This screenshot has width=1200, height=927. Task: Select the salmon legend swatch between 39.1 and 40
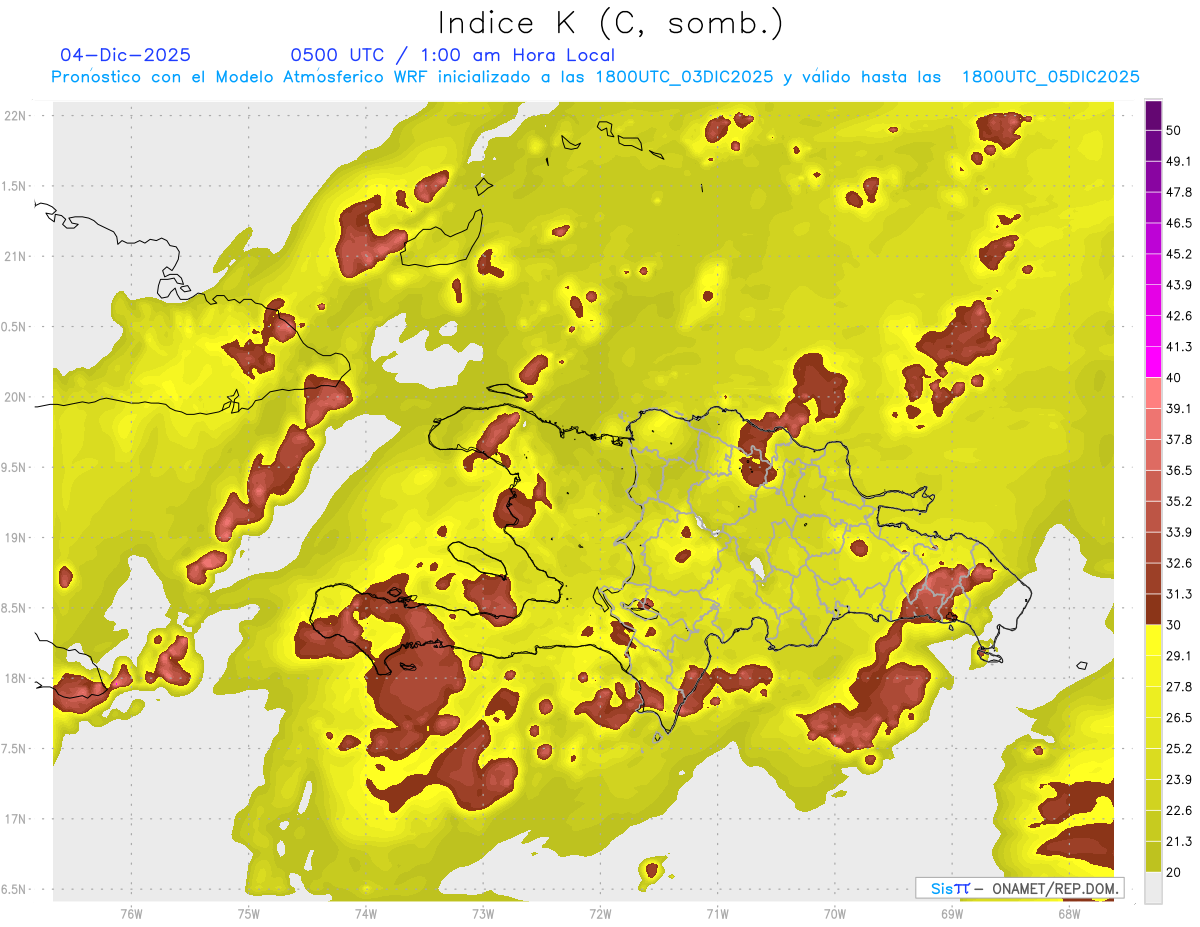1153,393
